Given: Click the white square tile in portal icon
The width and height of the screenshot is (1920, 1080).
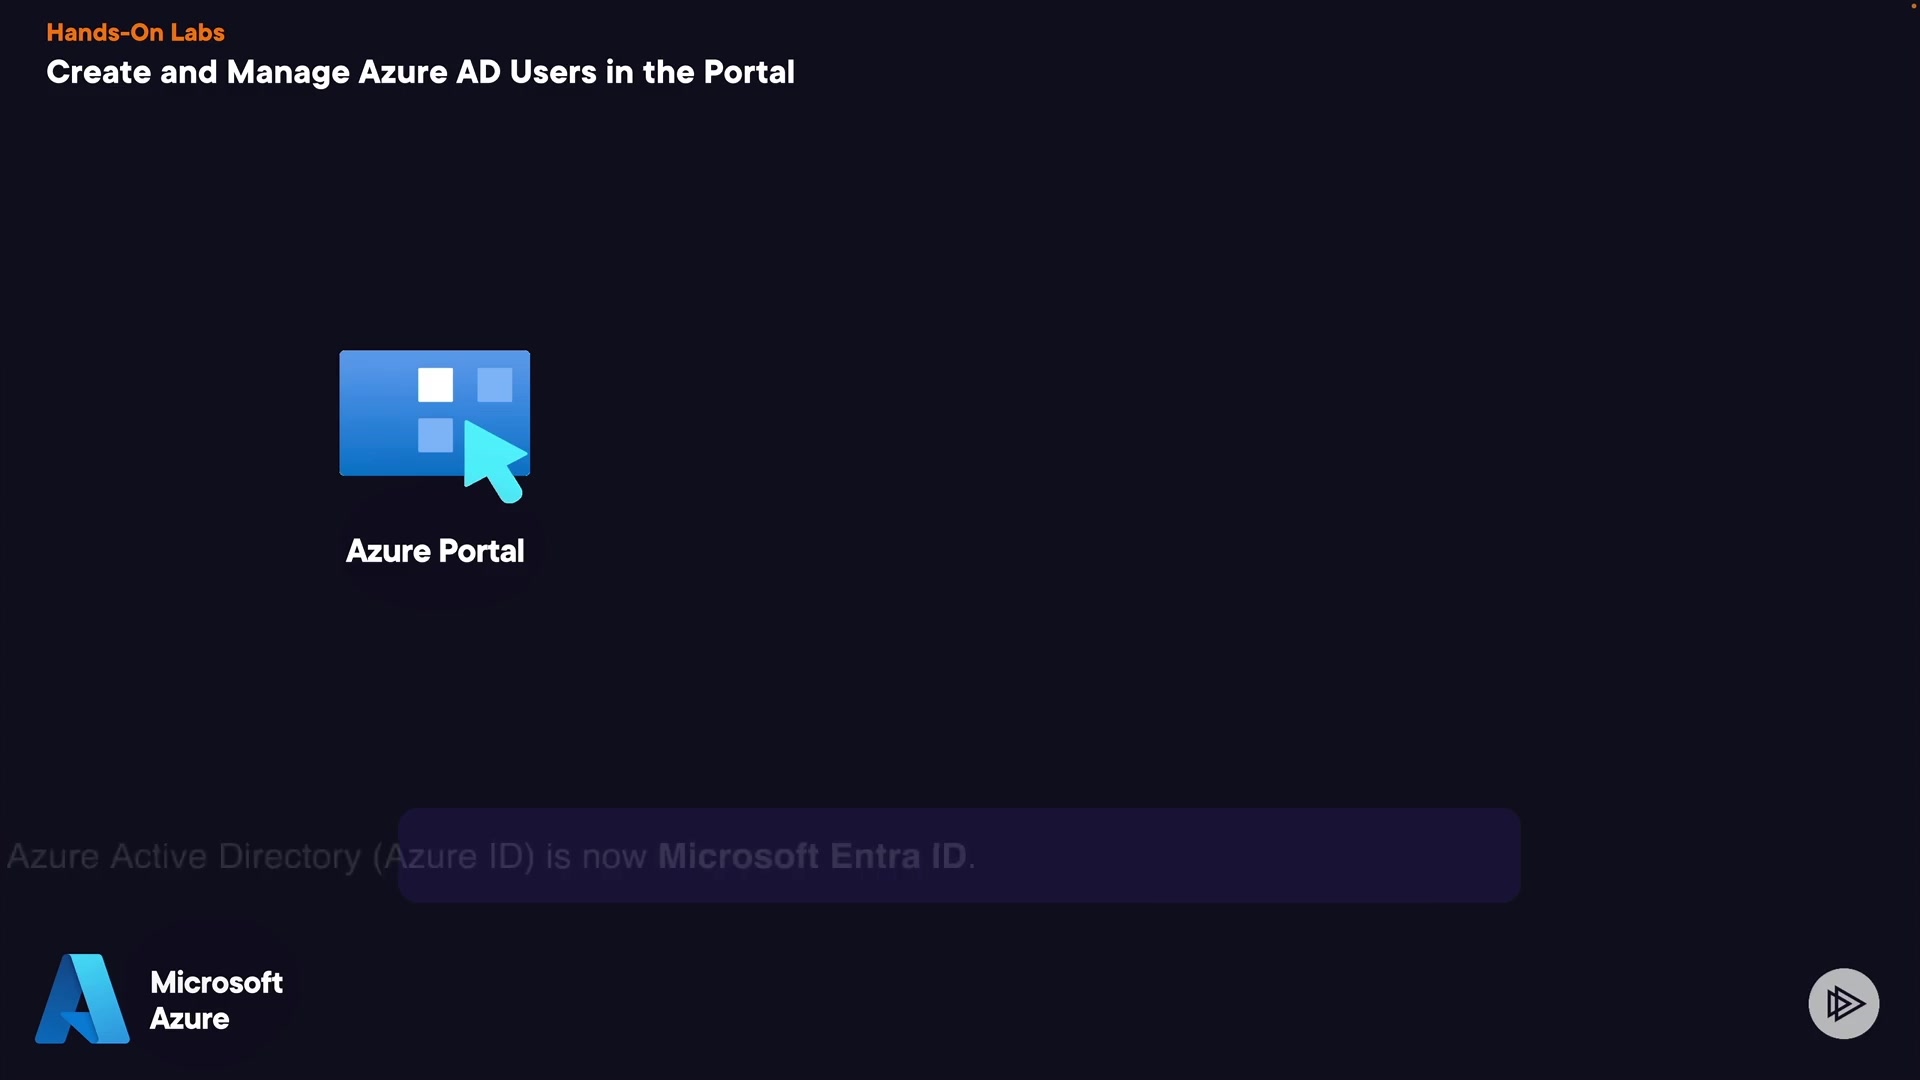Looking at the screenshot, I should (435, 385).
